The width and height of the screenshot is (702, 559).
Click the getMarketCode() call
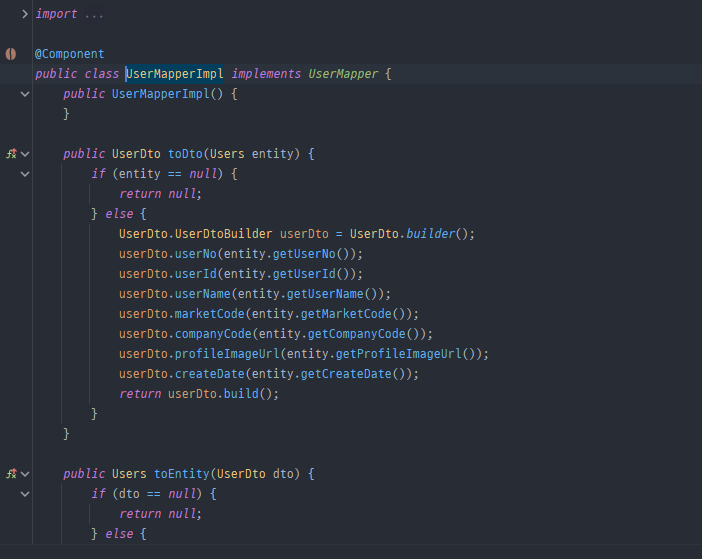(x=346, y=314)
